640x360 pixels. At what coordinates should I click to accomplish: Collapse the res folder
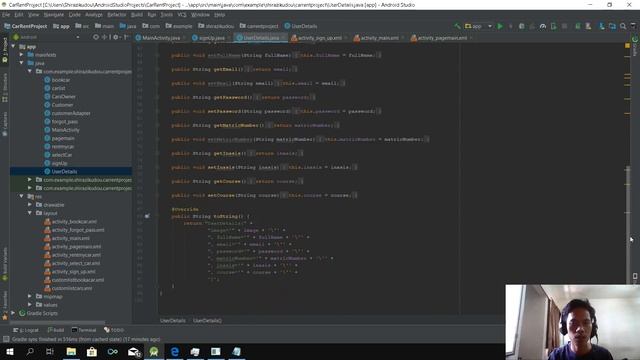pos(22,196)
